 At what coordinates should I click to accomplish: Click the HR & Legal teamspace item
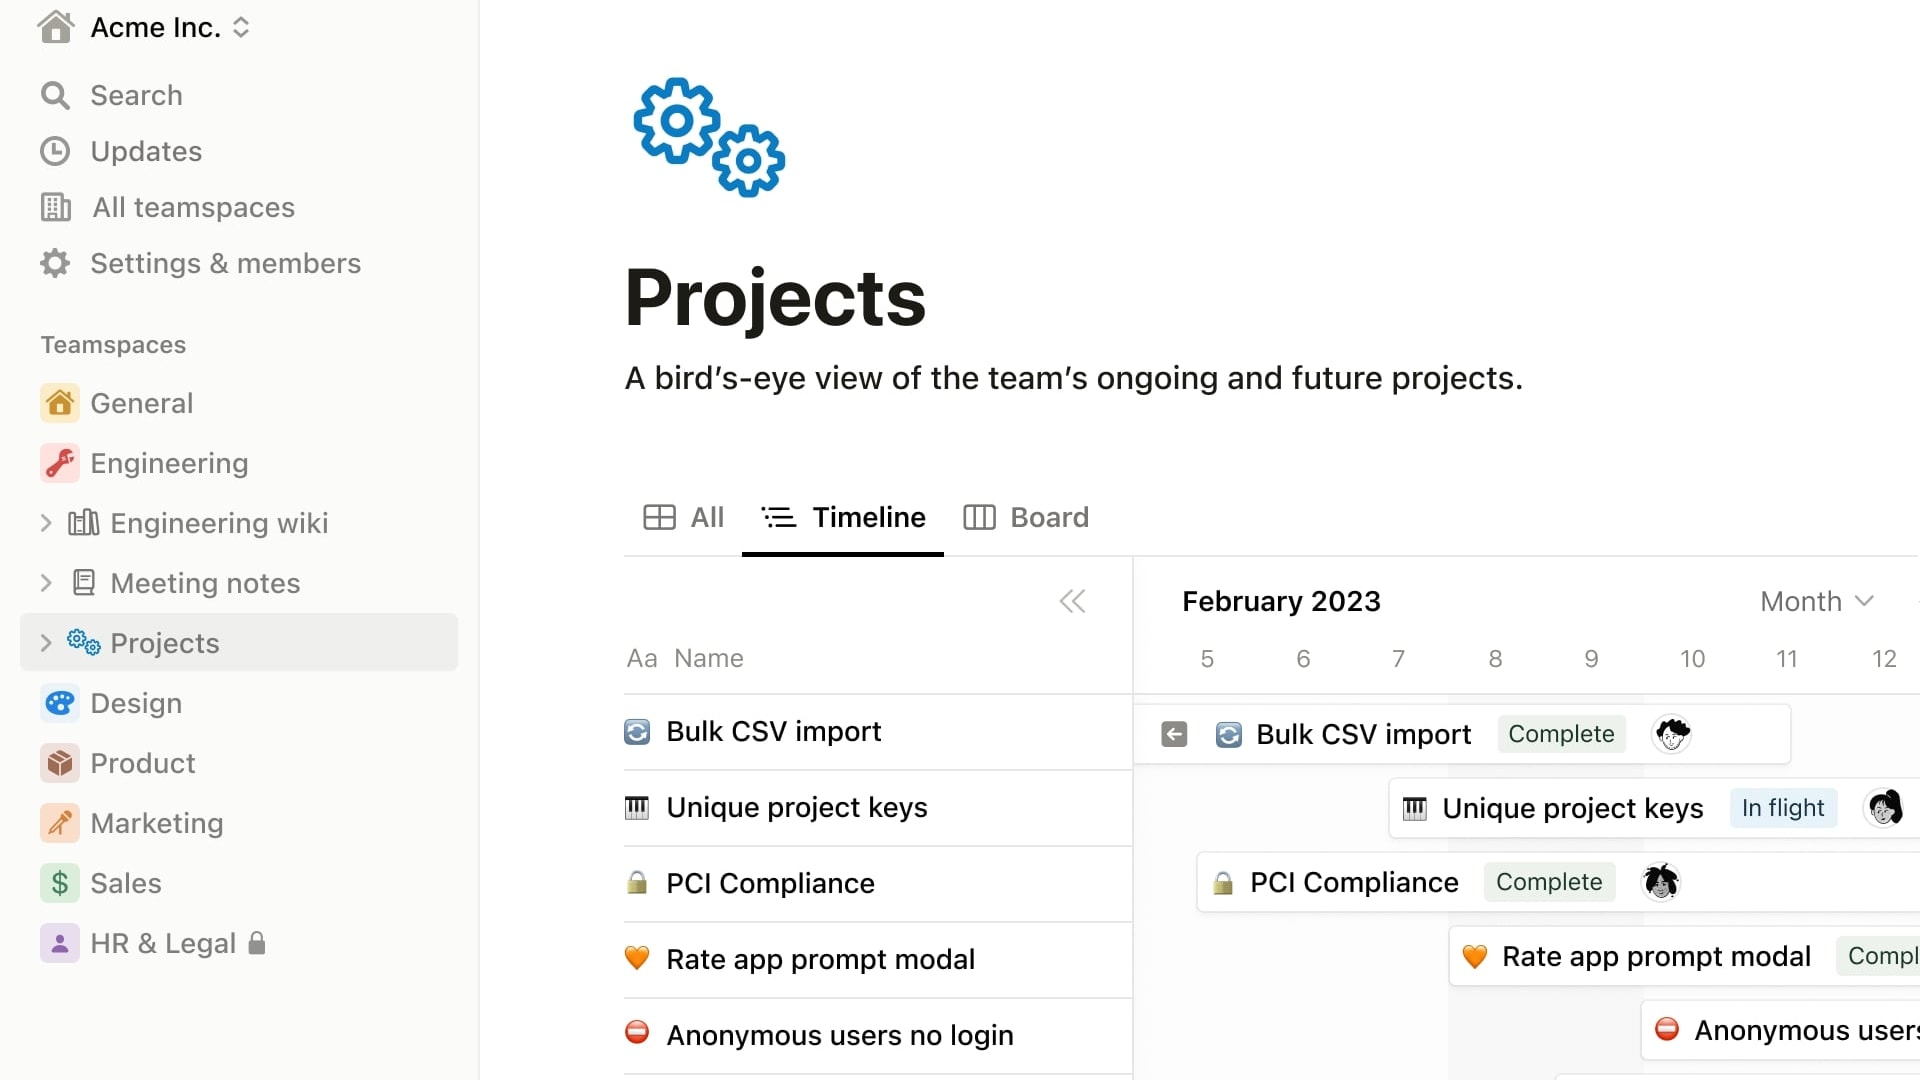tap(162, 943)
